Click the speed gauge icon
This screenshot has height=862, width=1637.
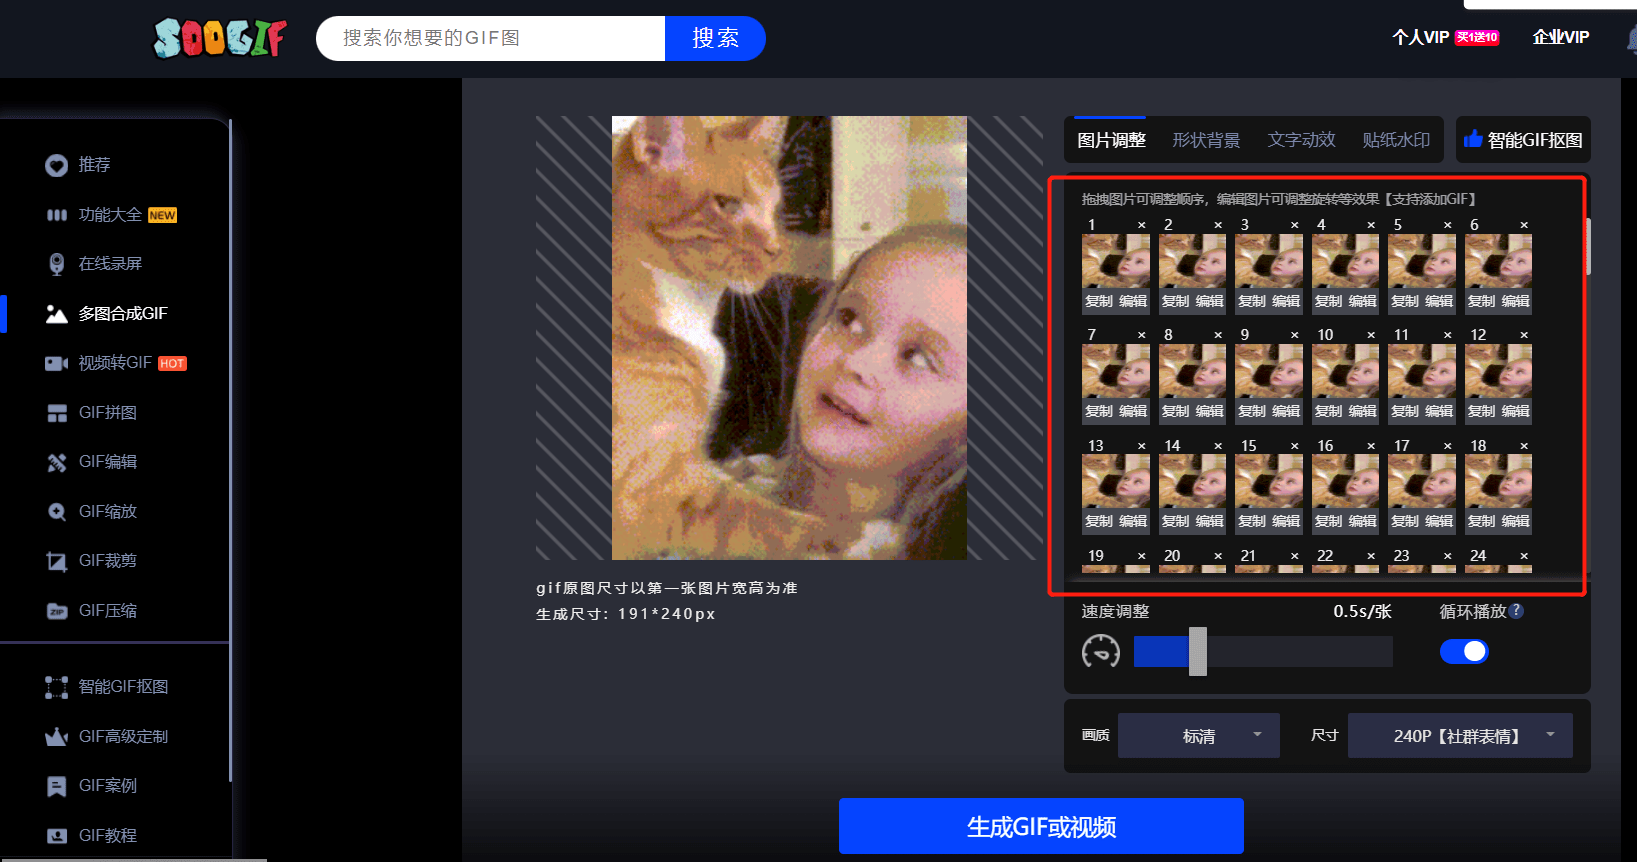pos(1101,652)
